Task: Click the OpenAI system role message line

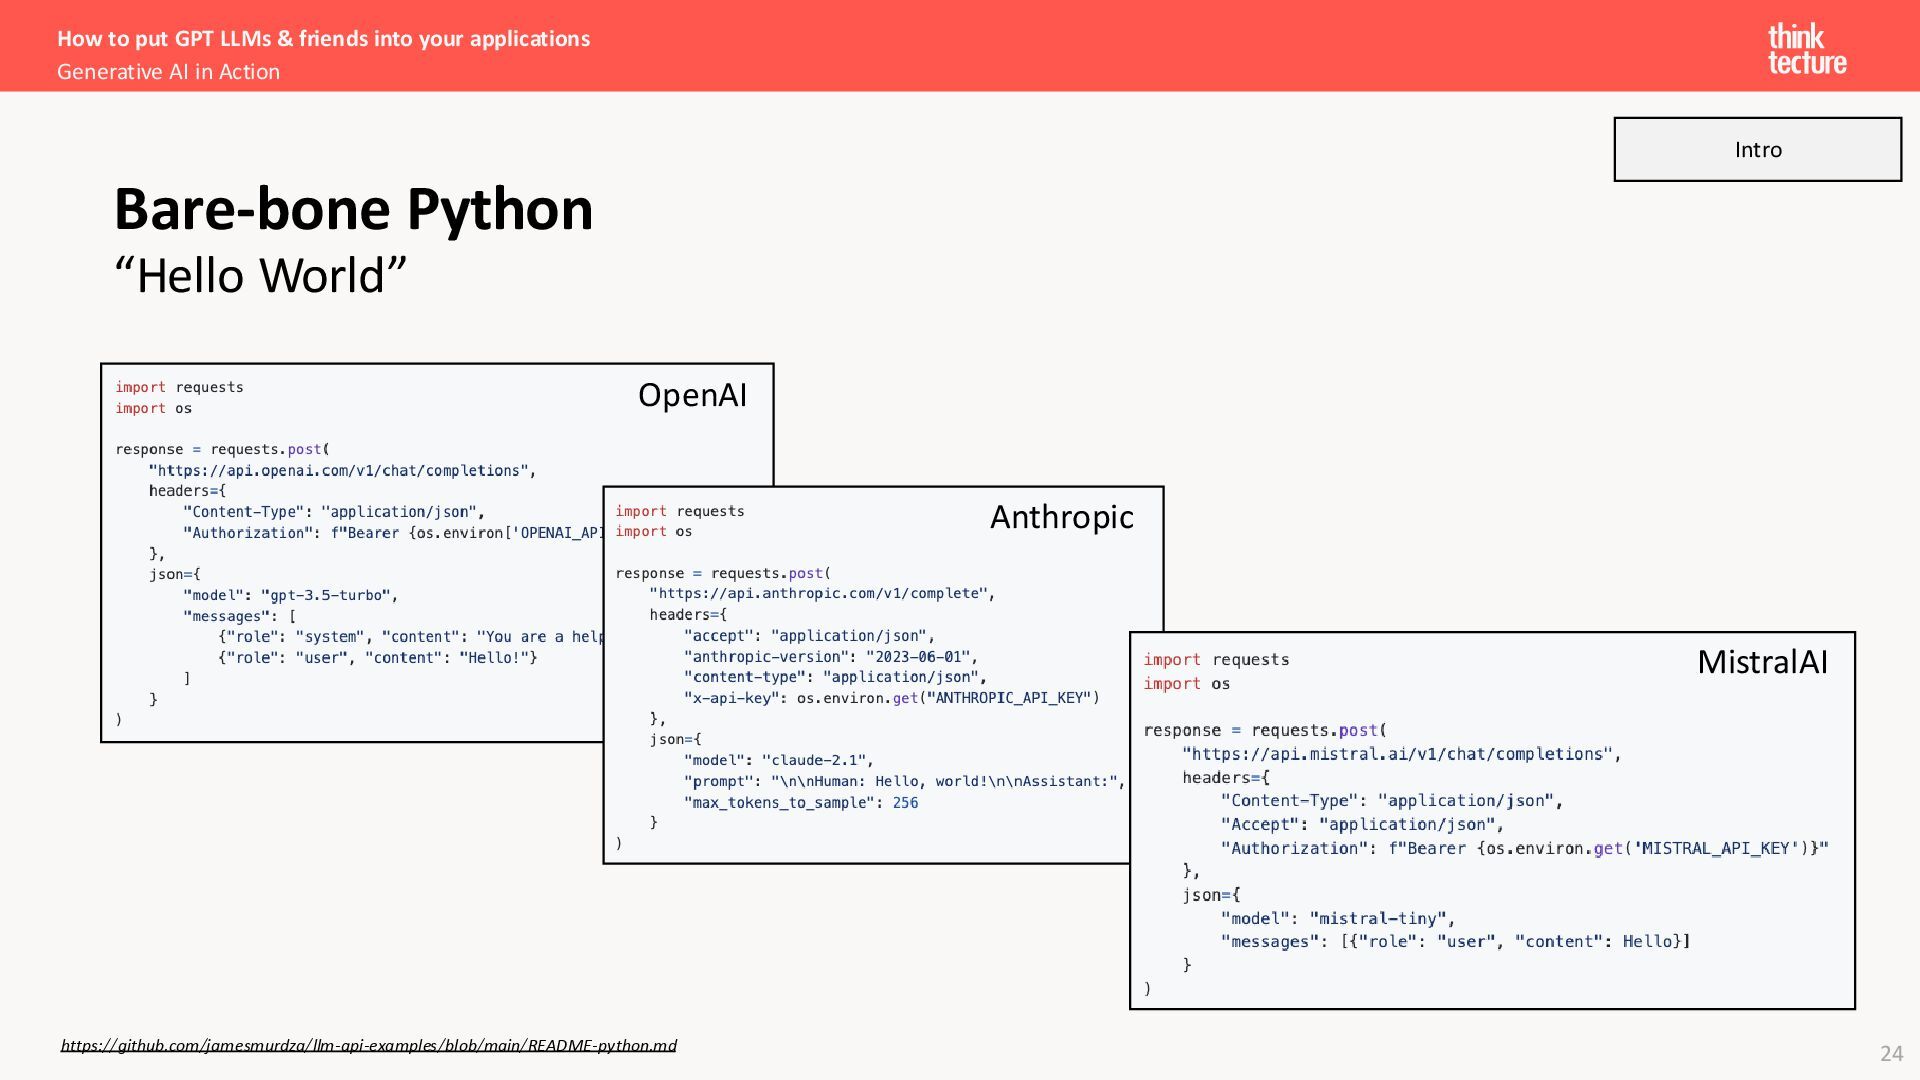Action: pos(410,637)
